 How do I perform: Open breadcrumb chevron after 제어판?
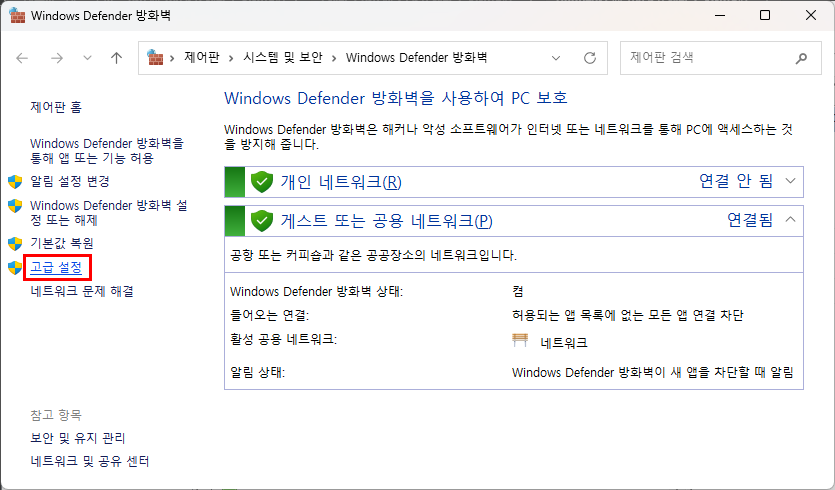231,58
